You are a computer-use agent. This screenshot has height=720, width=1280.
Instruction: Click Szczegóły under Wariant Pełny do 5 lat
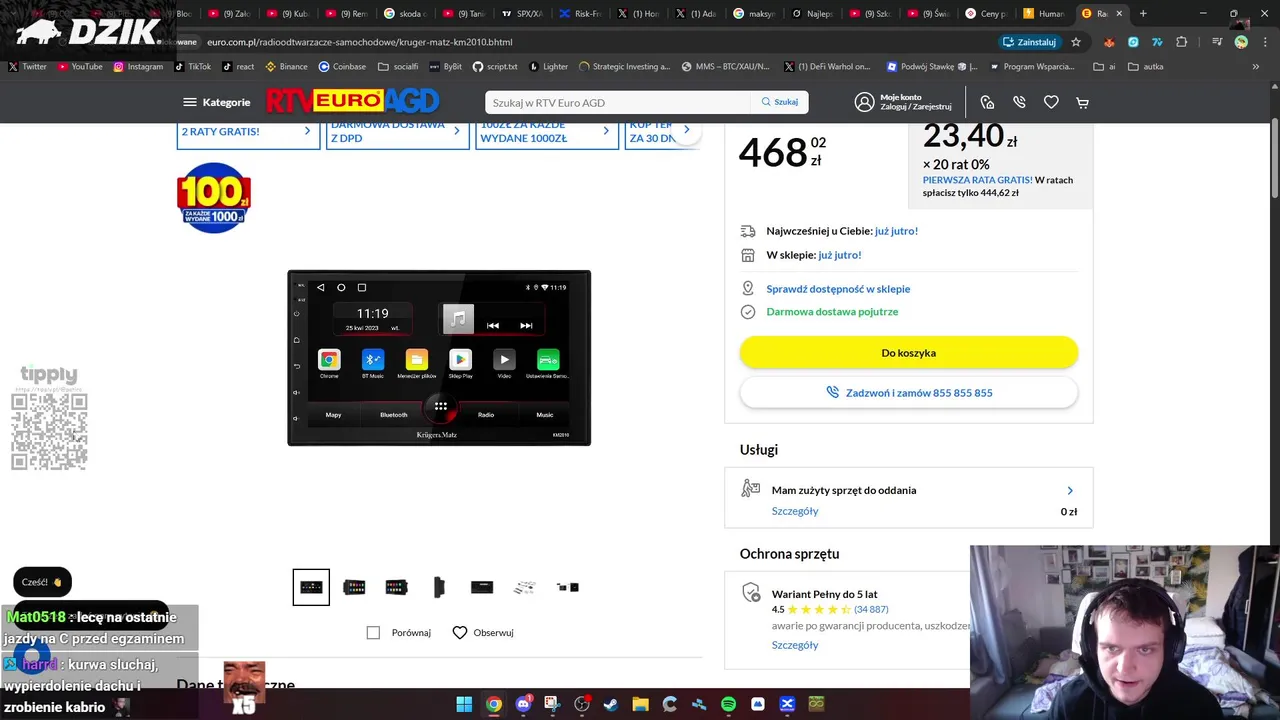click(795, 645)
